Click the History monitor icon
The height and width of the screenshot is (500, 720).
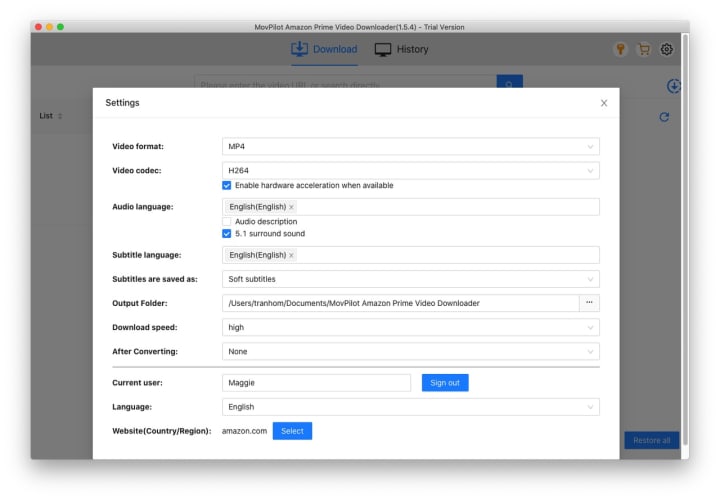pyautogui.click(x=382, y=50)
